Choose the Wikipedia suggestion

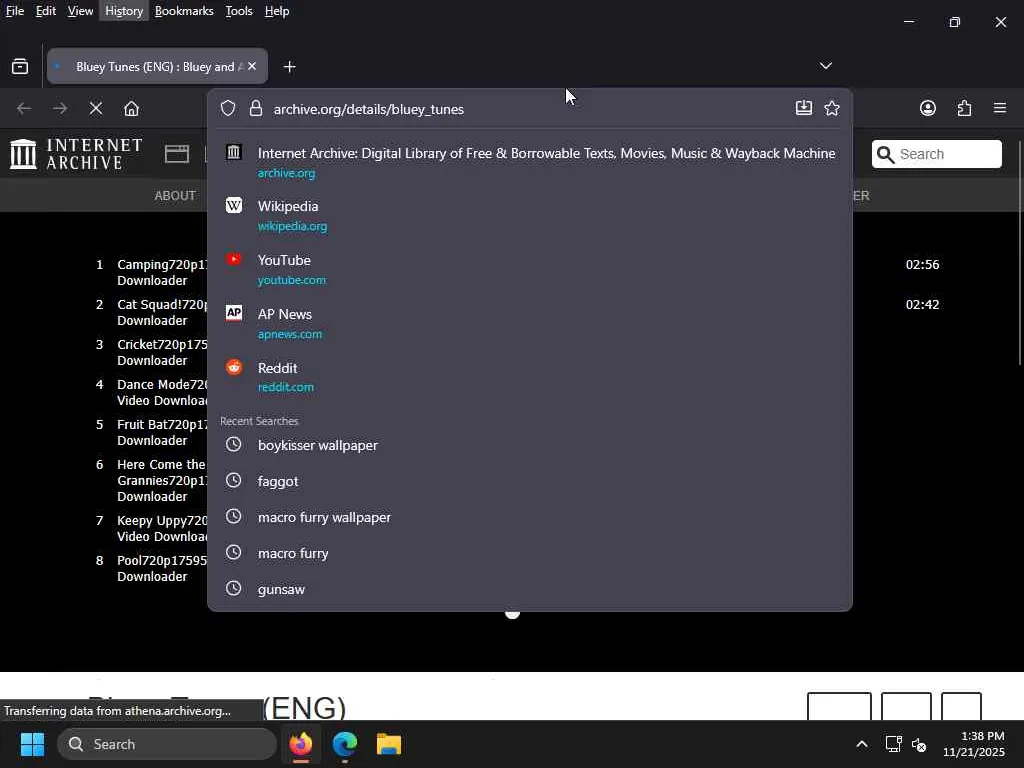tap(530, 216)
